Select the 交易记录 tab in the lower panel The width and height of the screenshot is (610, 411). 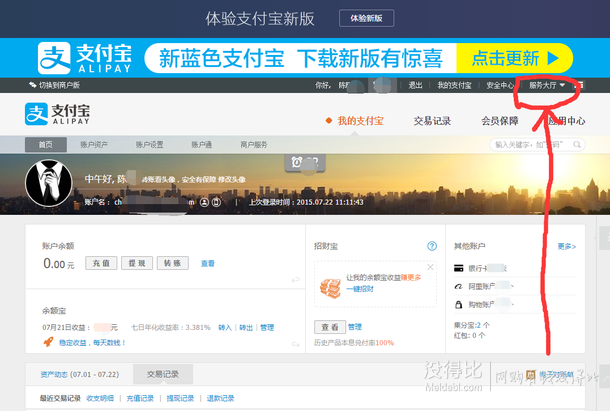coord(163,374)
